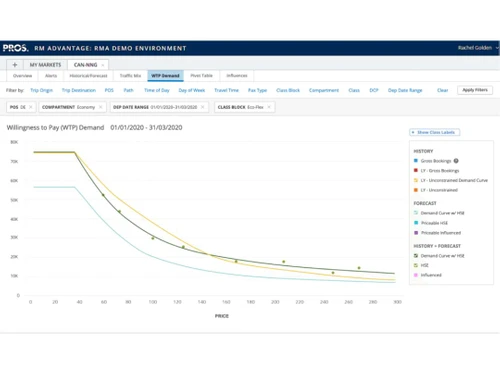Open the Rachel Golden user menu

478,48
